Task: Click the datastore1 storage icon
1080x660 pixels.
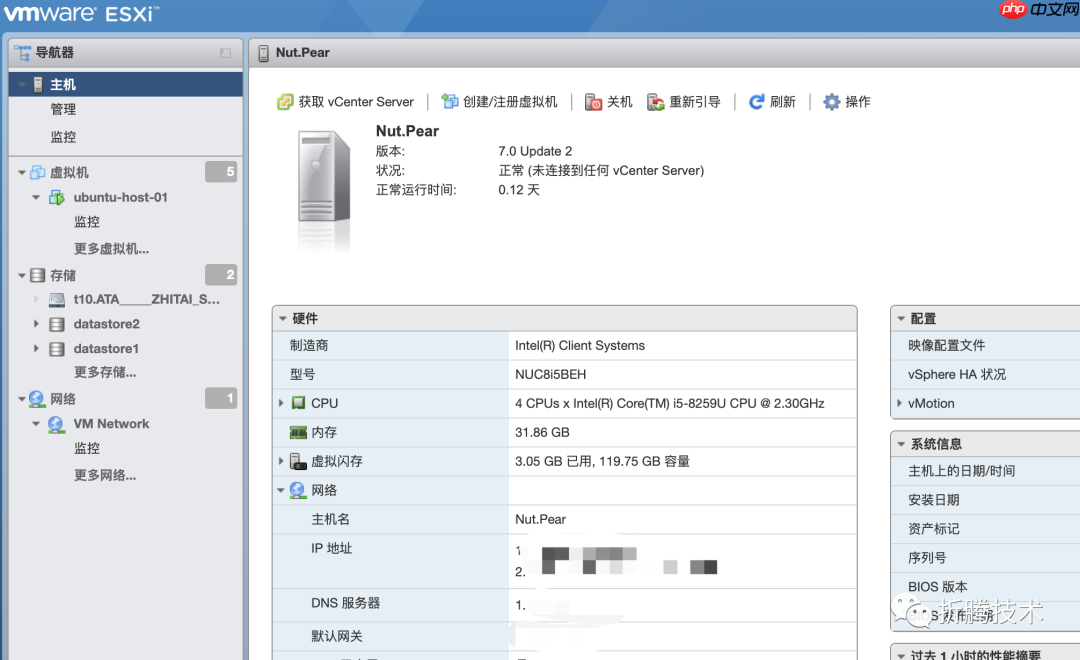Action: 55,348
